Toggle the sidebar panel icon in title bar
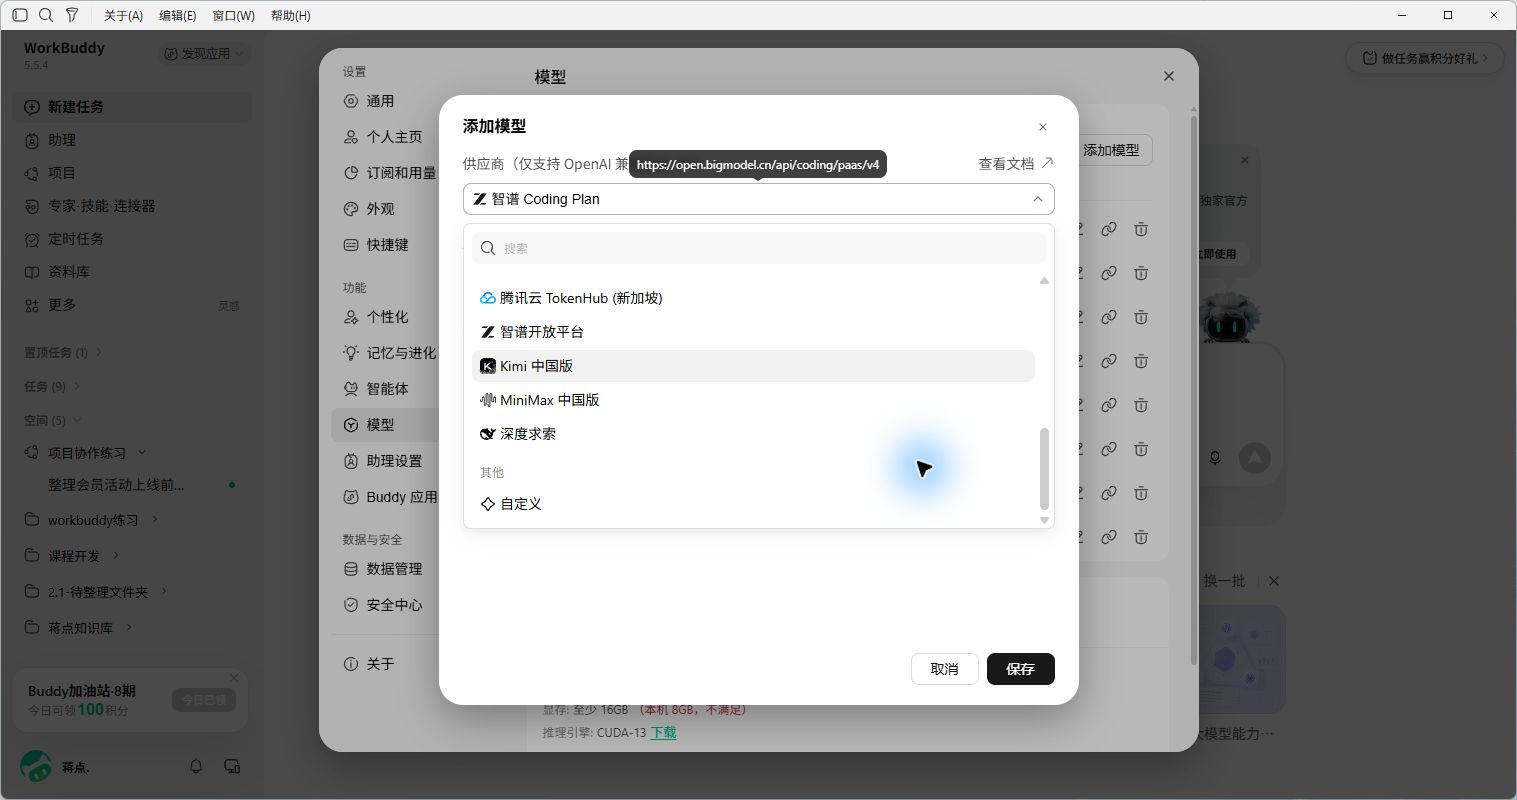The width and height of the screenshot is (1517, 800). (20, 15)
